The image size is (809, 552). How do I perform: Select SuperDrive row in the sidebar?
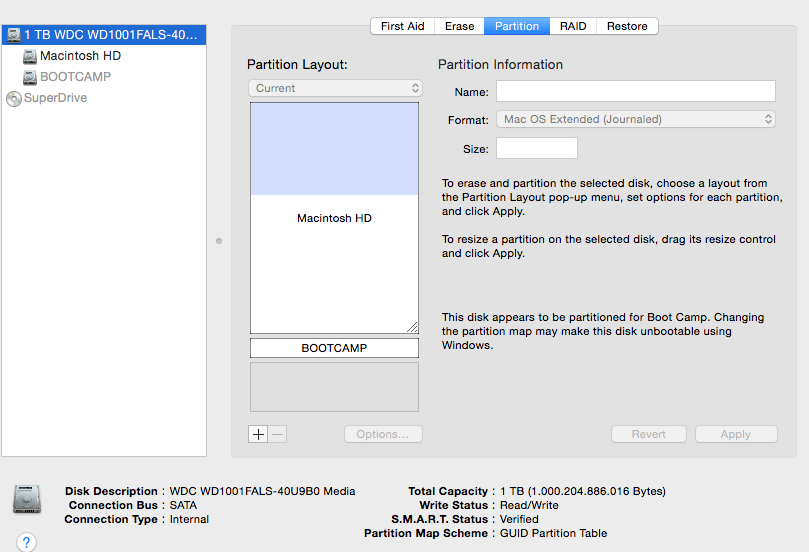pos(104,99)
